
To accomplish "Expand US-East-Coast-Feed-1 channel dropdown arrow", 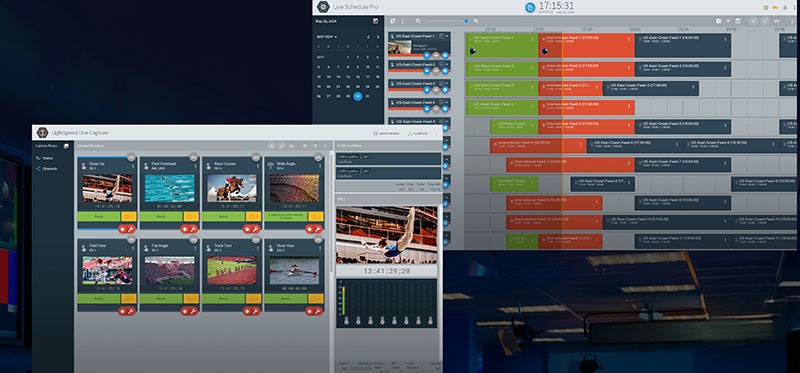I will point(447,37).
